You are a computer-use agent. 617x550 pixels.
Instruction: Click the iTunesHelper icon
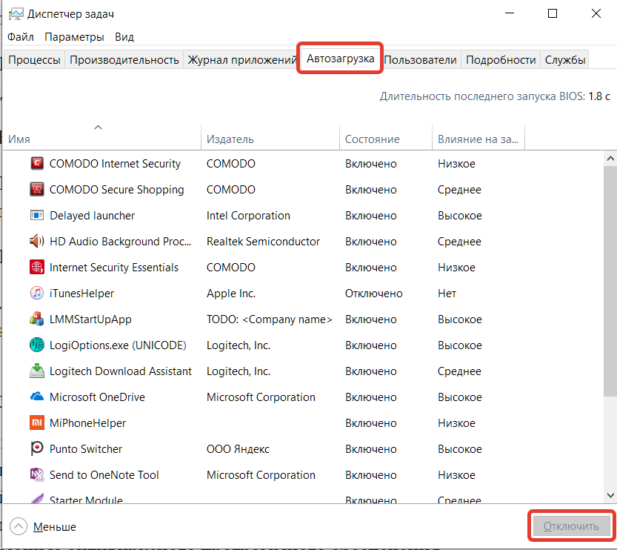click(x=37, y=293)
